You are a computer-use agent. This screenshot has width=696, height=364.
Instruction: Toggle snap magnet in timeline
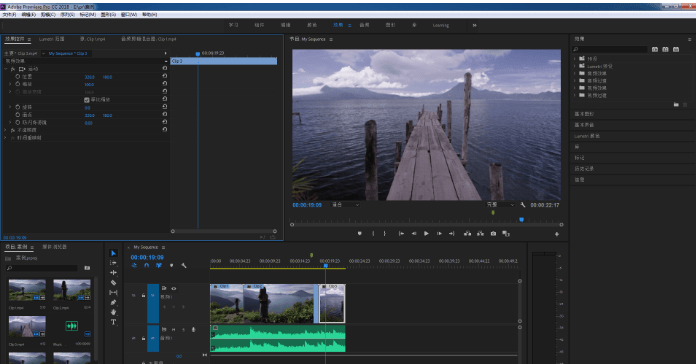pos(146,265)
